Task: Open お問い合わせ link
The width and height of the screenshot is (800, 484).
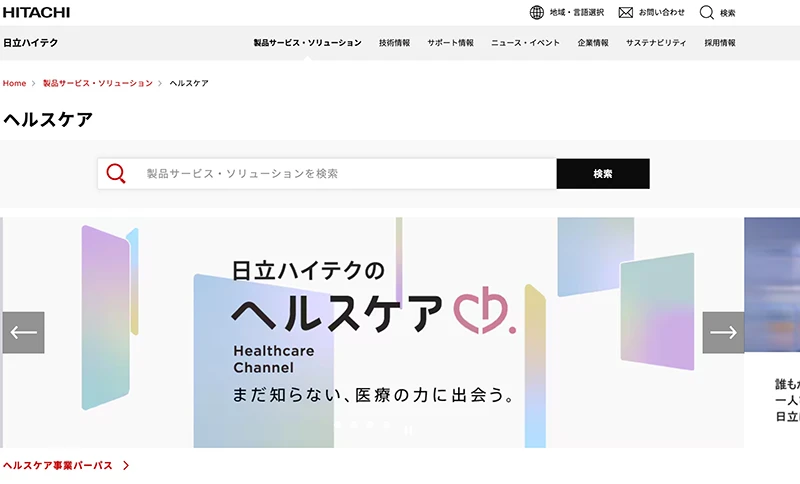Action: pyautogui.click(x=662, y=12)
